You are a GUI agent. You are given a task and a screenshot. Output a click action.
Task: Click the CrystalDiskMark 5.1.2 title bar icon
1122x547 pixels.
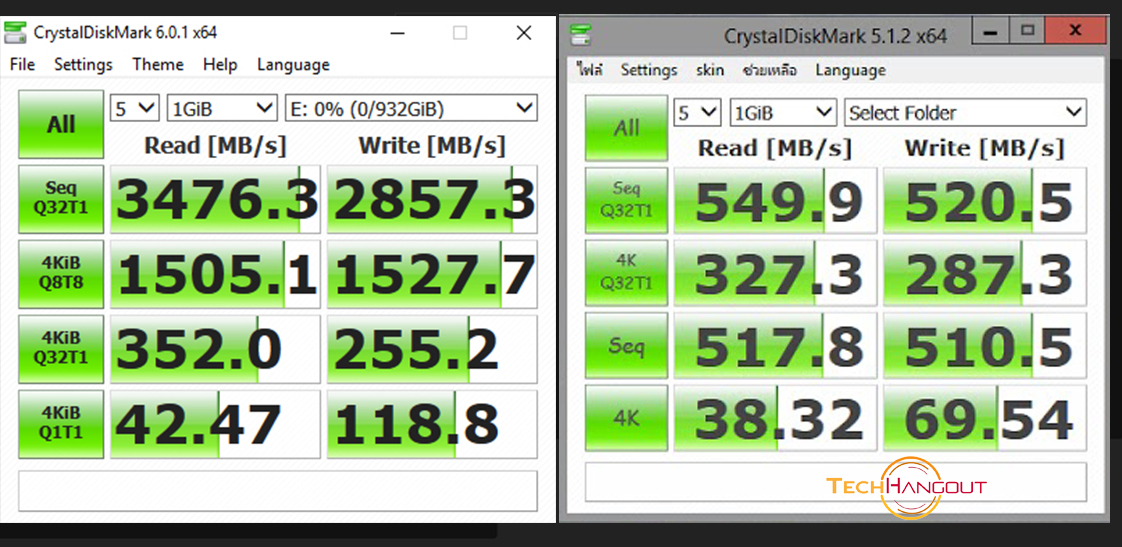(x=580, y=34)
